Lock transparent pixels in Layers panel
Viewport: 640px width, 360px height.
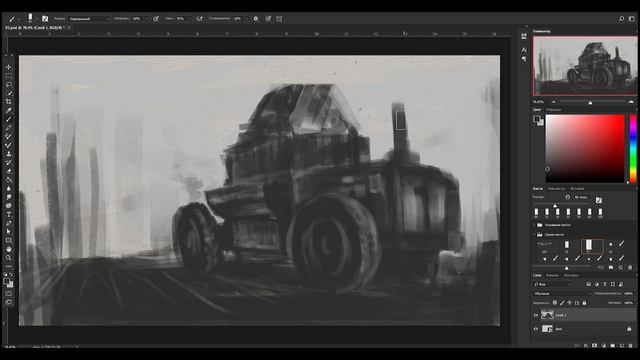[555, 303]
